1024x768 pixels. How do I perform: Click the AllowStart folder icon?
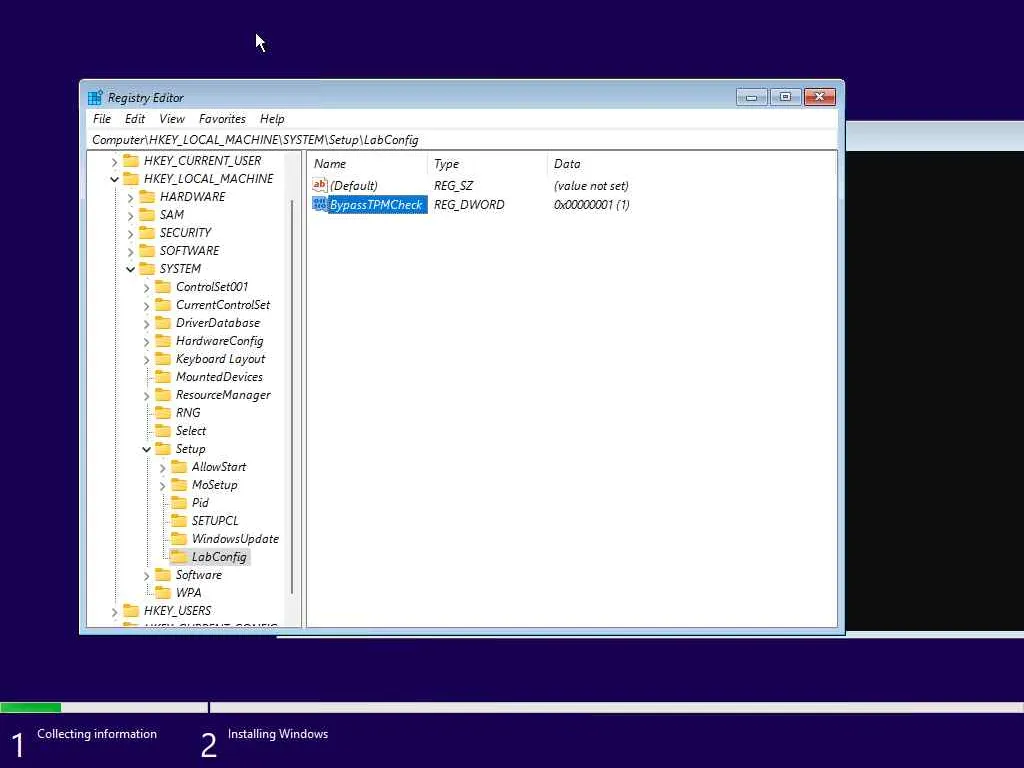(179, 467)
